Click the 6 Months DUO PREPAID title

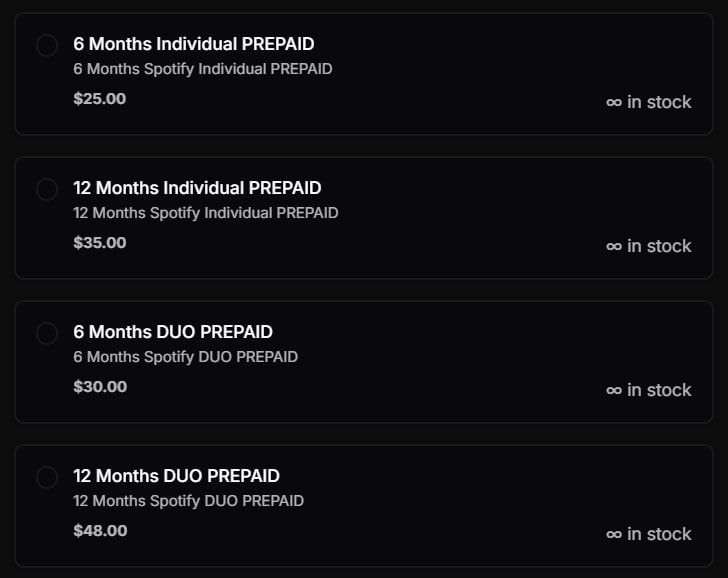coord(173,332)
